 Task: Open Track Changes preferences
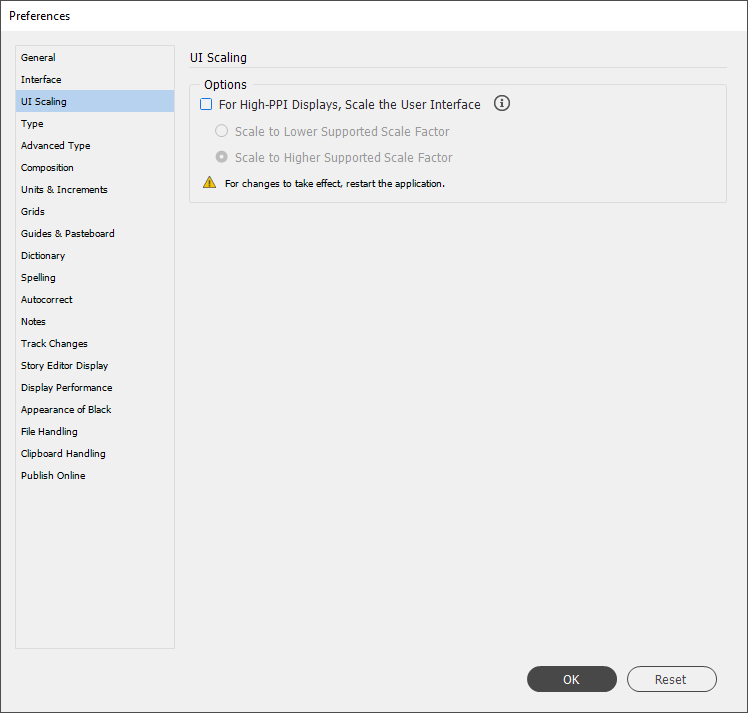[95, 343]
